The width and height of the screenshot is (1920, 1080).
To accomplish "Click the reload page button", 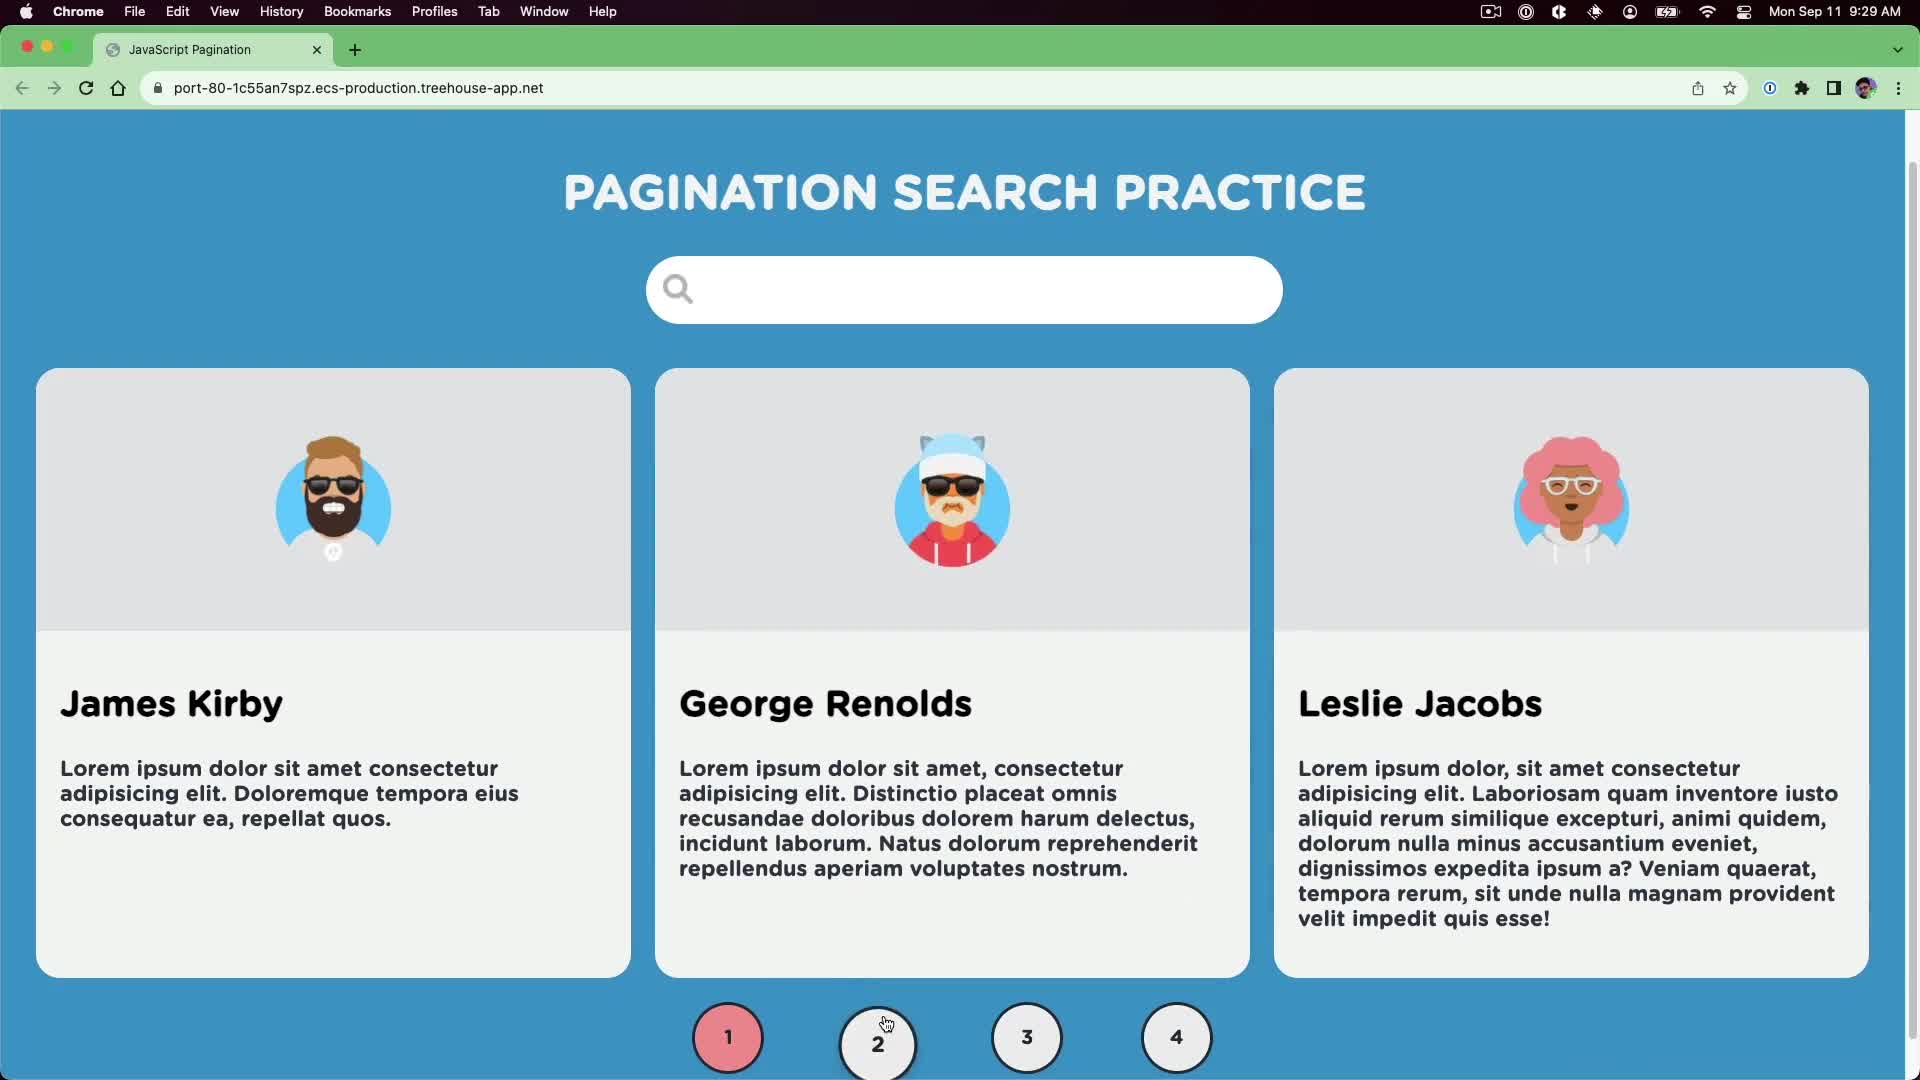I will point(86,88).
